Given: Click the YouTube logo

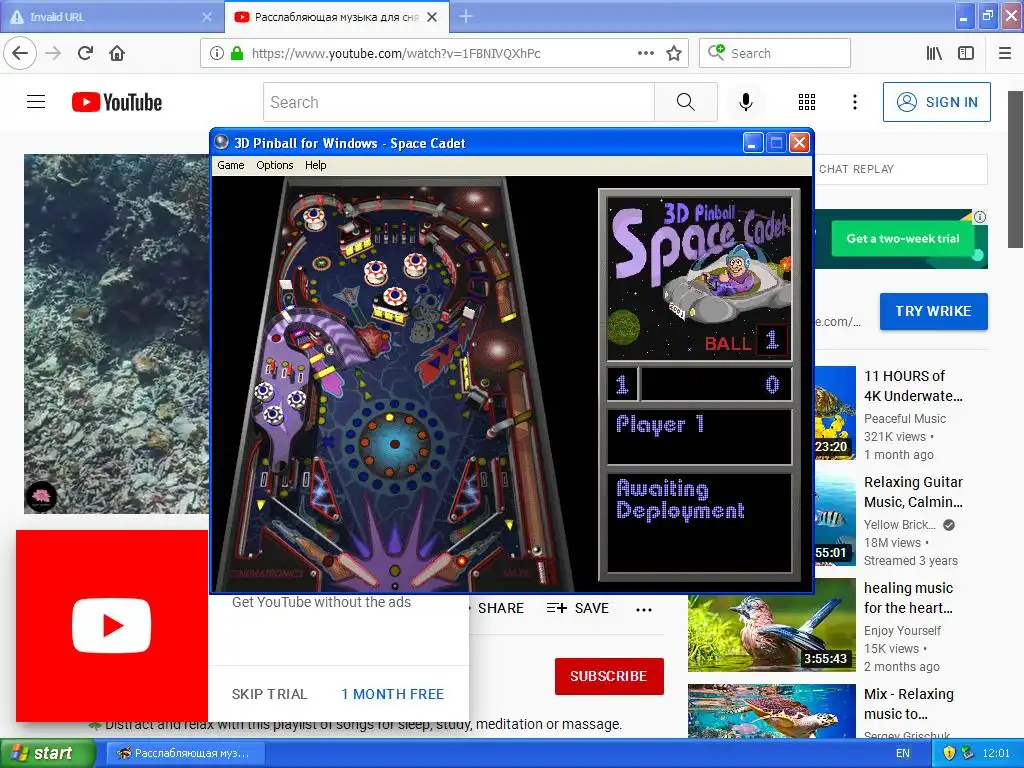Looking at the screenshot, I should [x=117, y=103].
